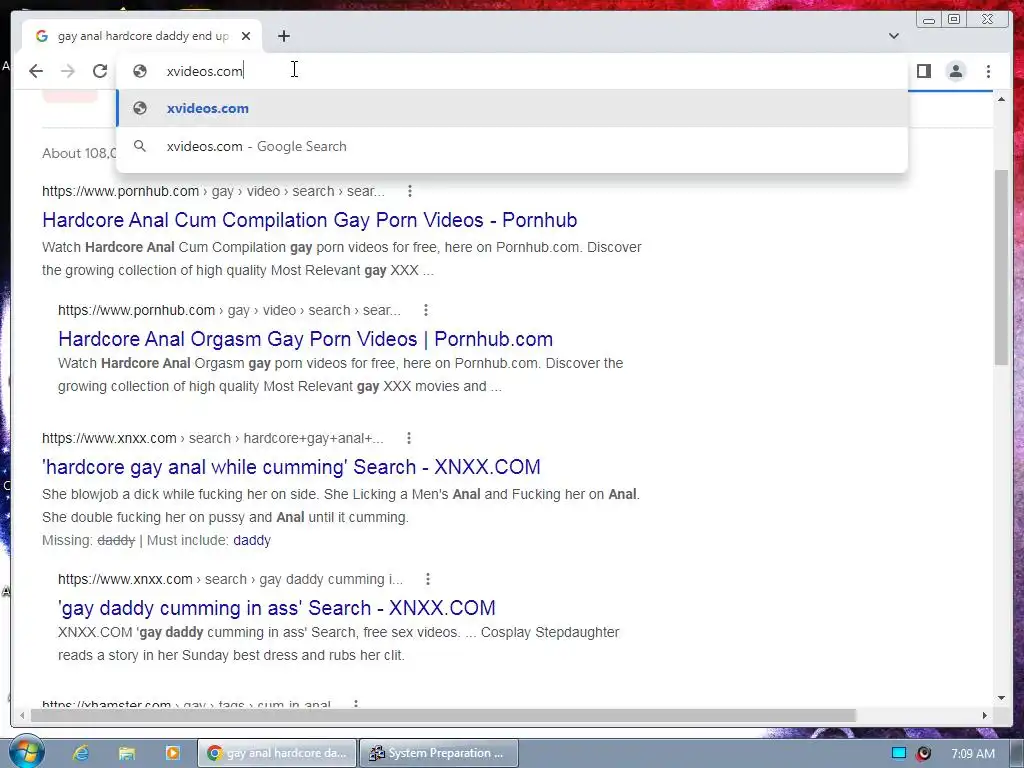Click the vertical scrollbar thumb

1001,267
